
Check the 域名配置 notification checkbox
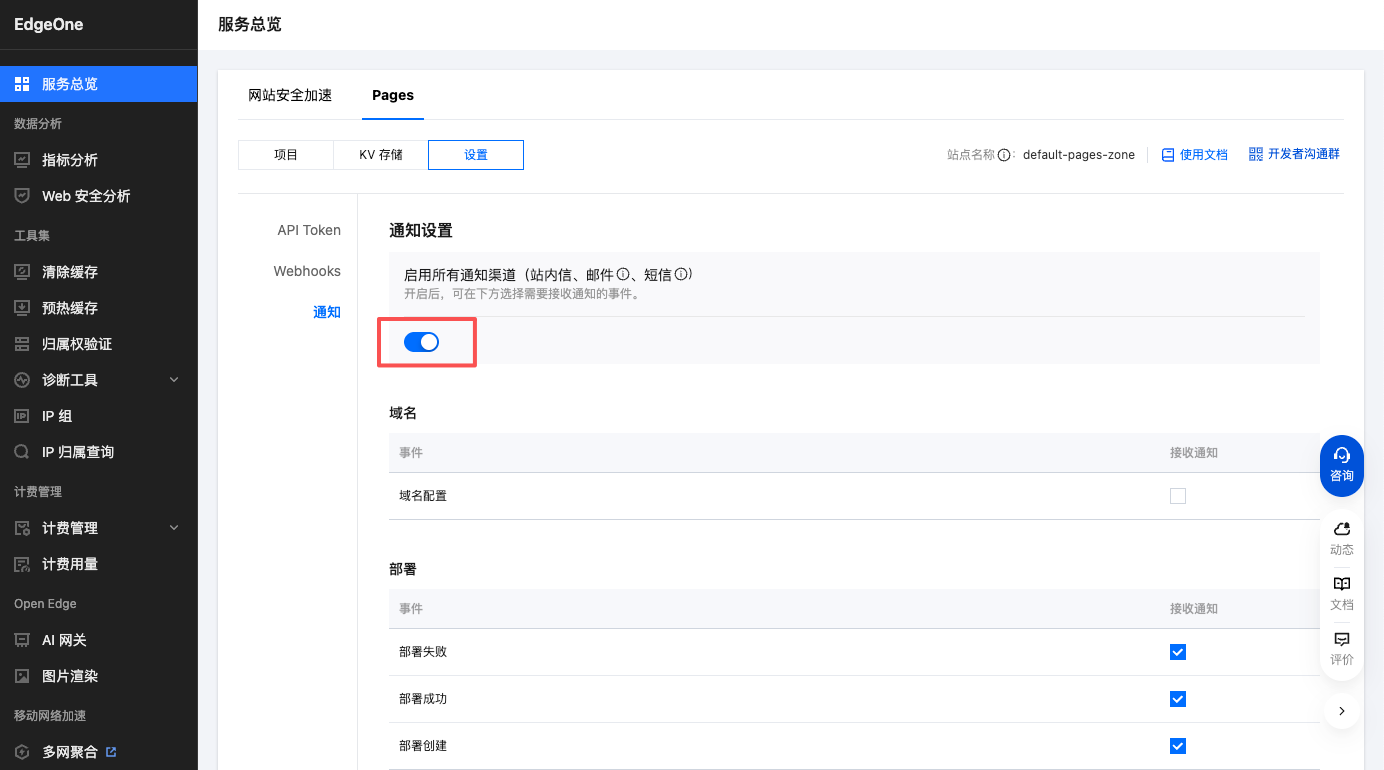point(1177,496)
